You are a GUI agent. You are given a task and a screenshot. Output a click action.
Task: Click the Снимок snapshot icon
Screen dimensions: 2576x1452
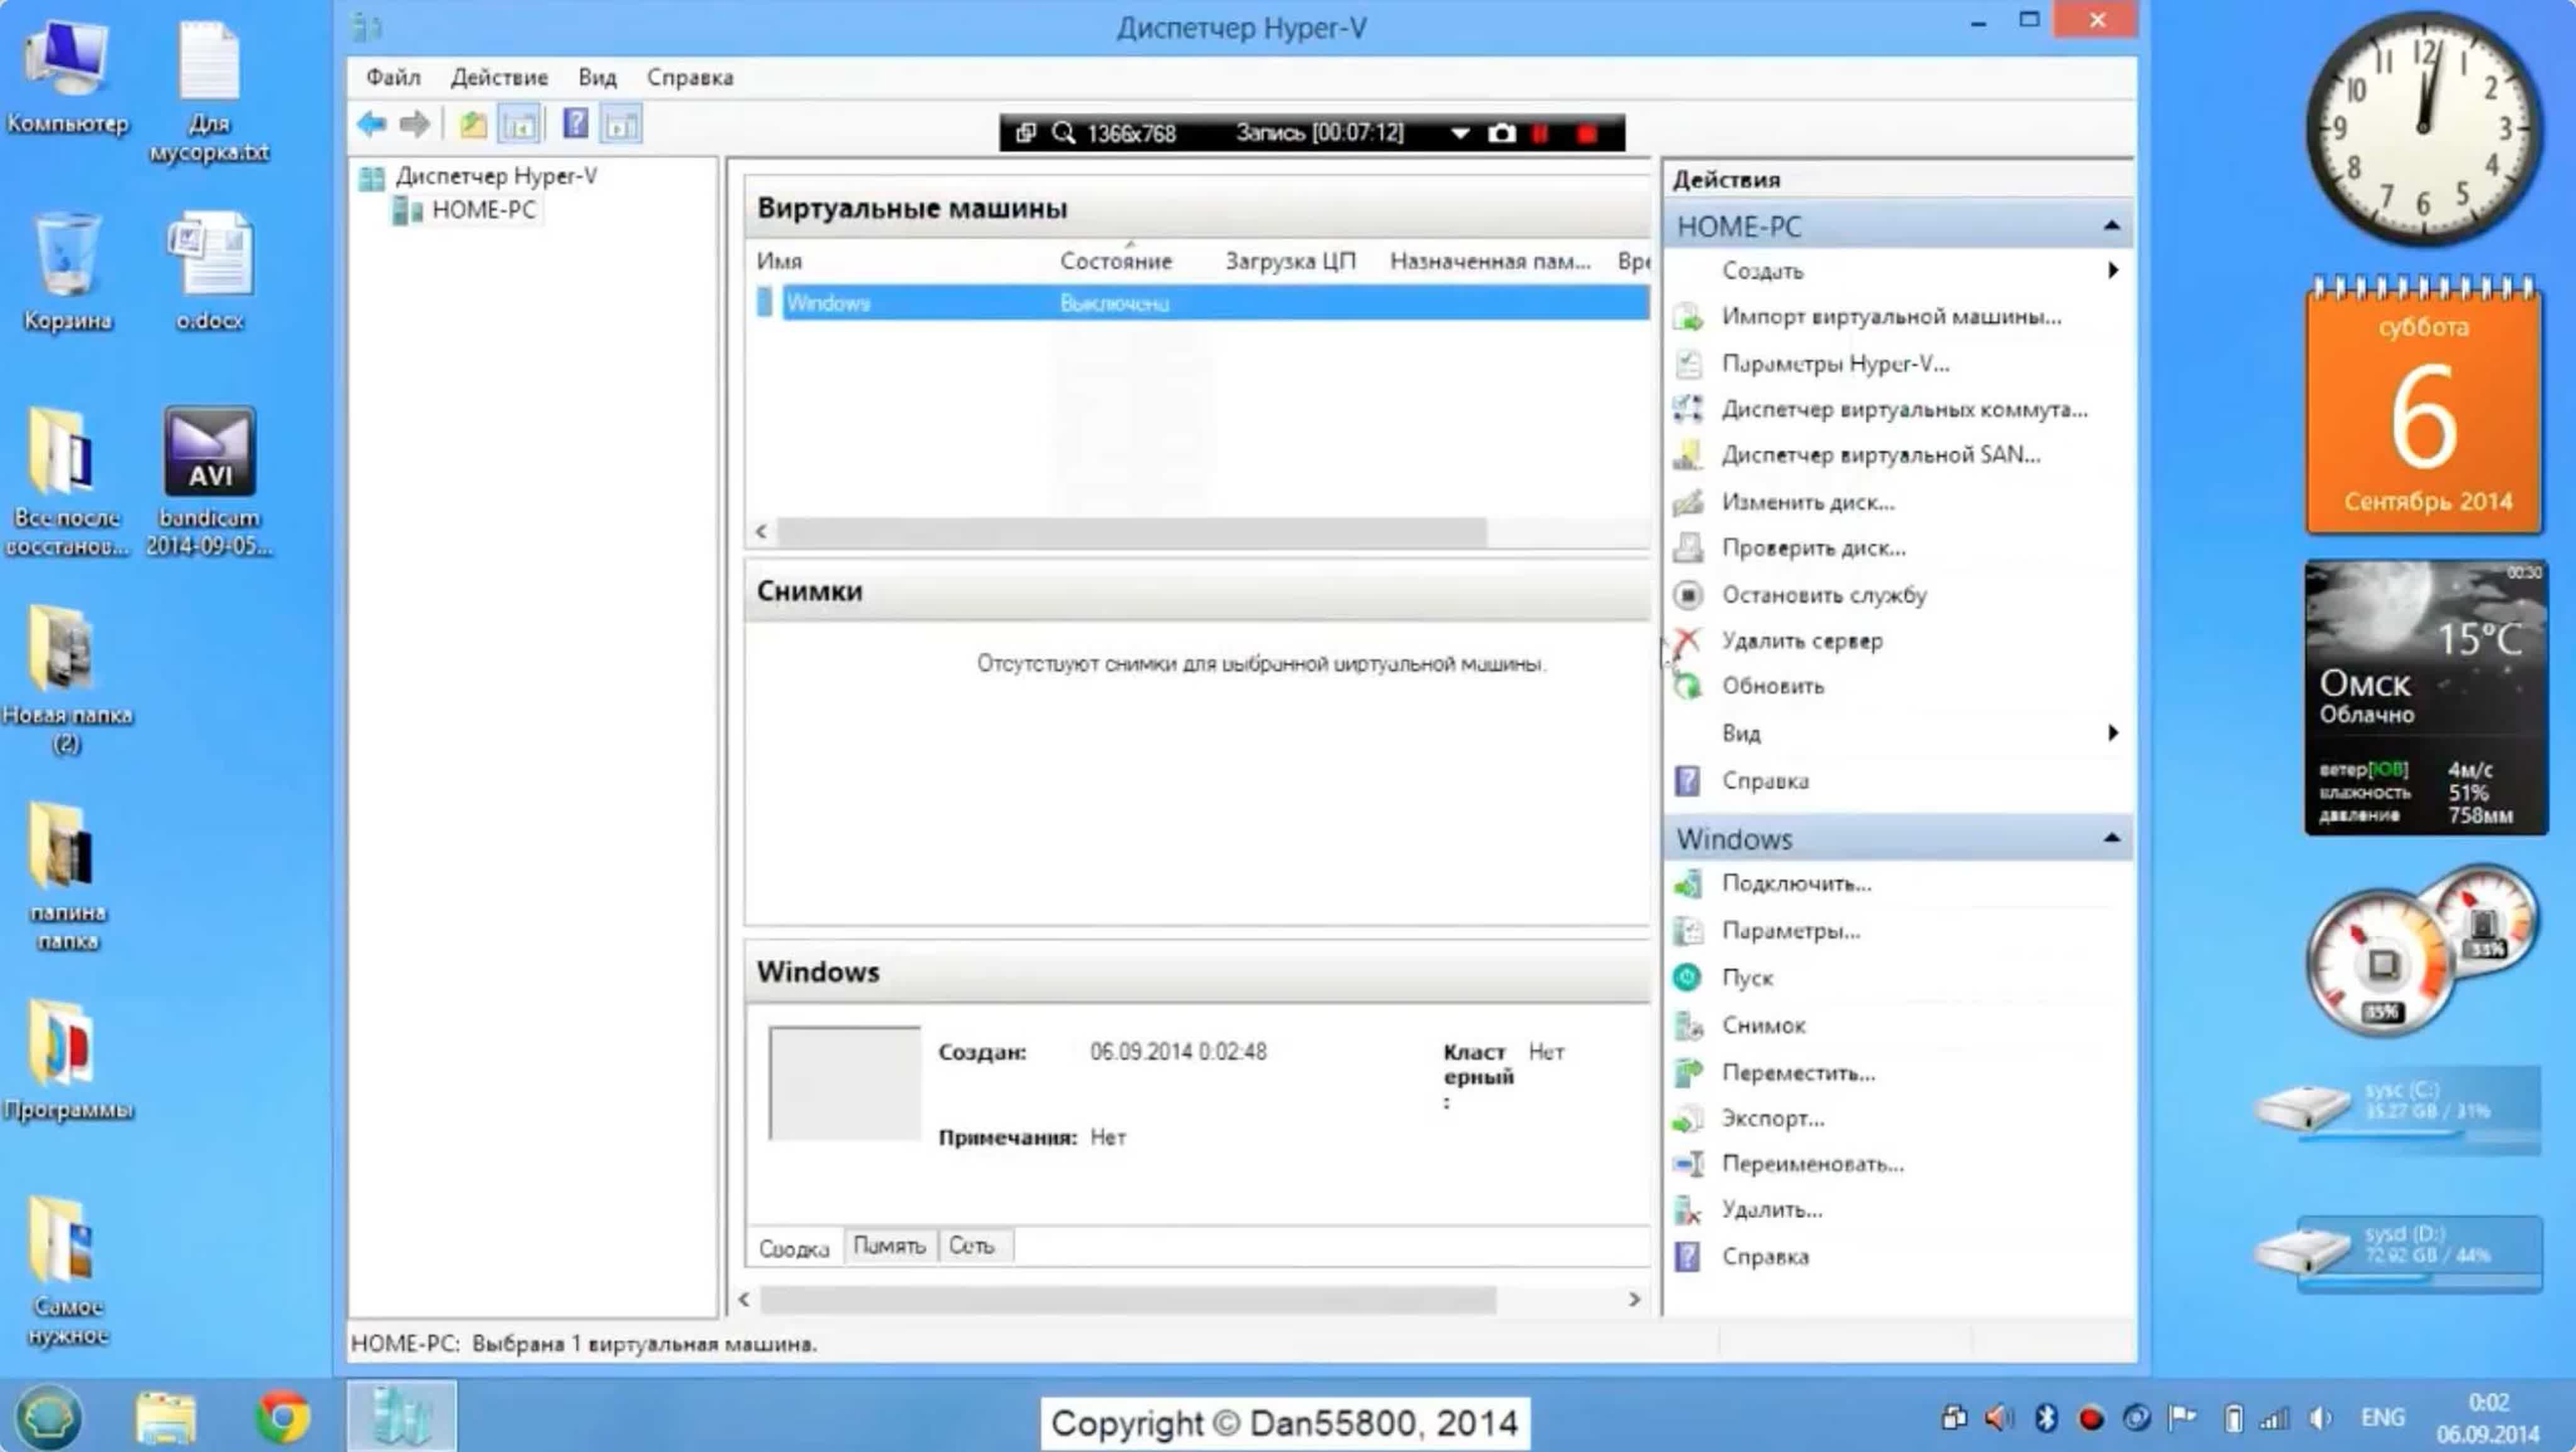click(1688, 1026)
